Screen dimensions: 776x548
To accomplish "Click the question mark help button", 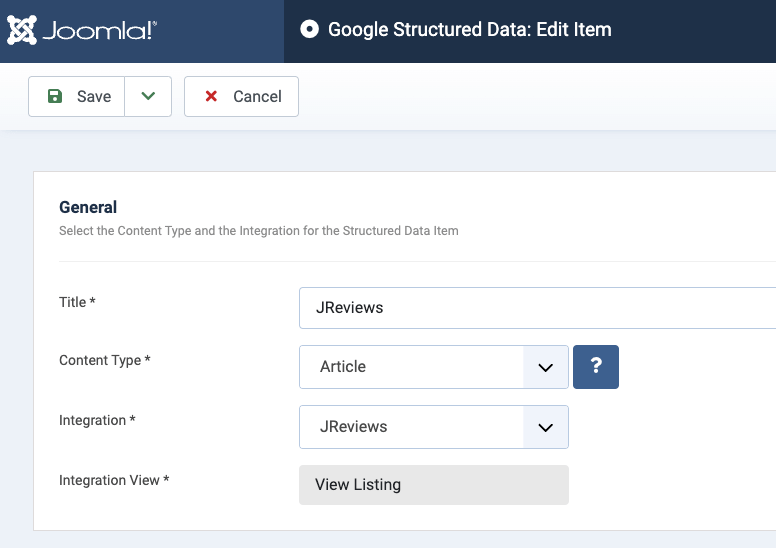I will click(596, 367).
